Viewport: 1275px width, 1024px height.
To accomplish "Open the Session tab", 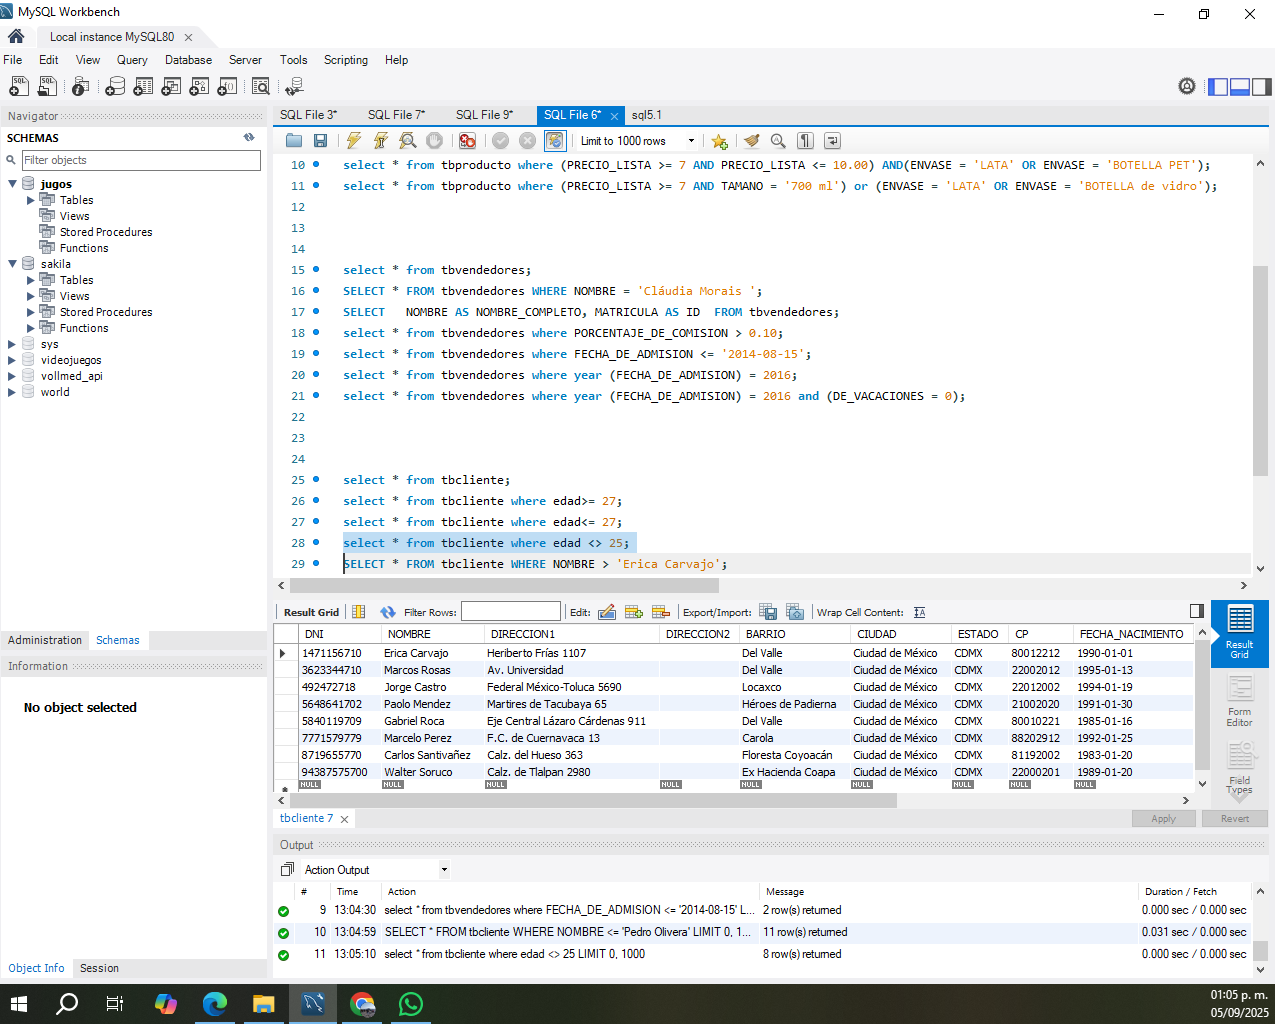I will (99, 968).
